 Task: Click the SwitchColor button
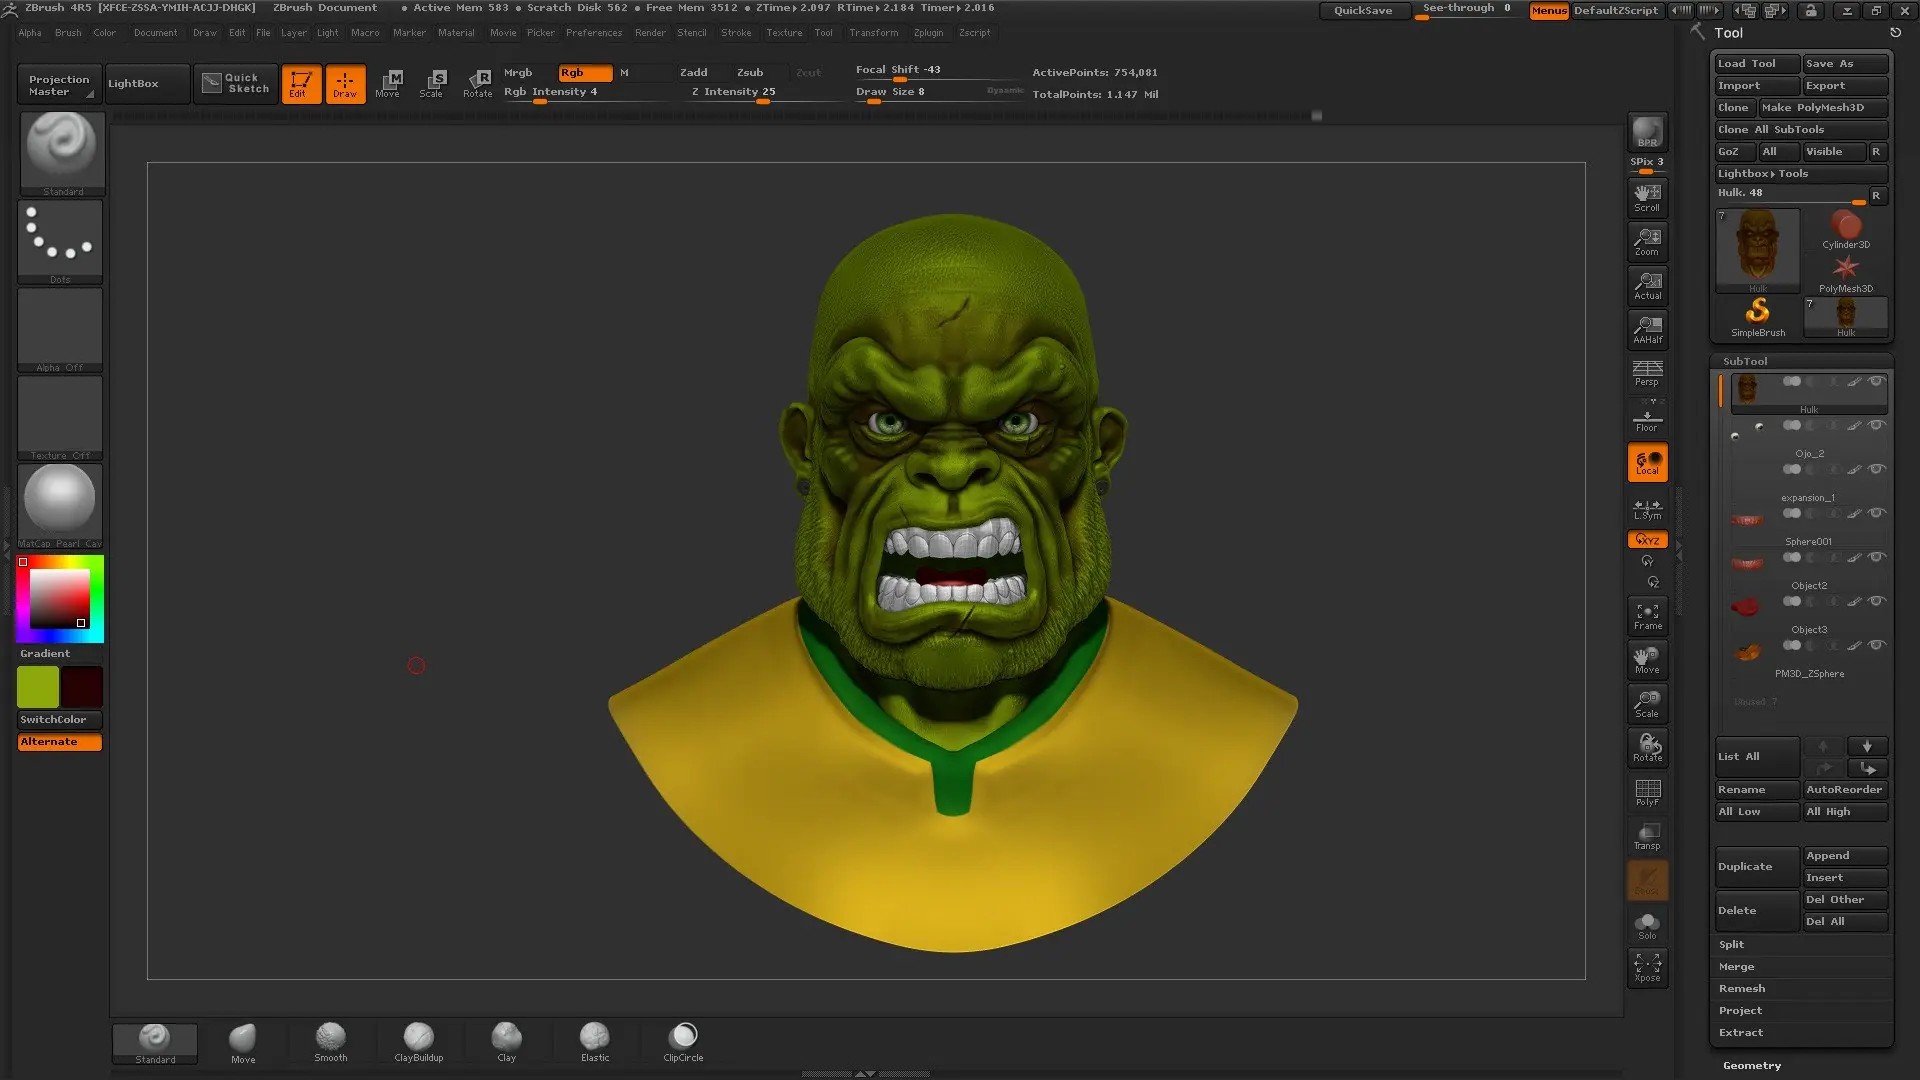(x=60, y=720)
